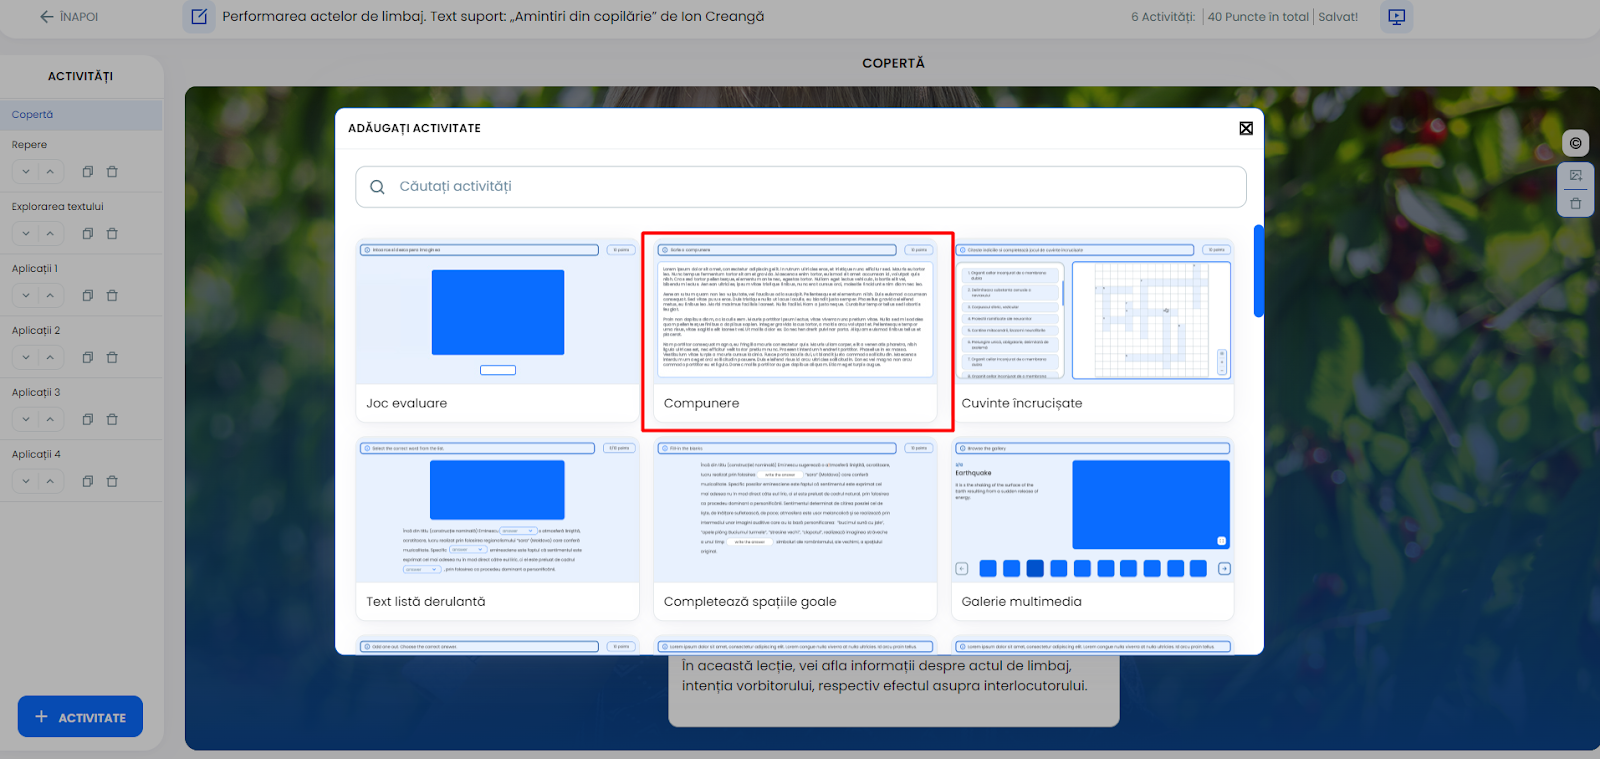Move Aplicații 1 down with chevron

click(26, 296)
